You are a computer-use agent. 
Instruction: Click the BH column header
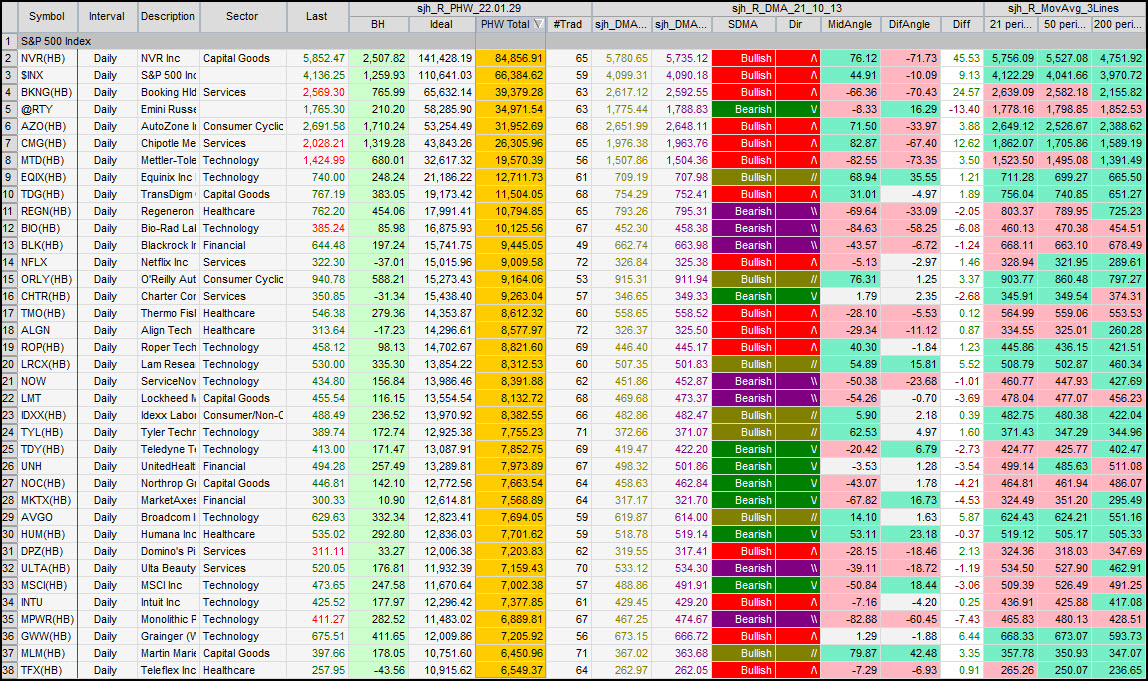(x=378, y=24)
